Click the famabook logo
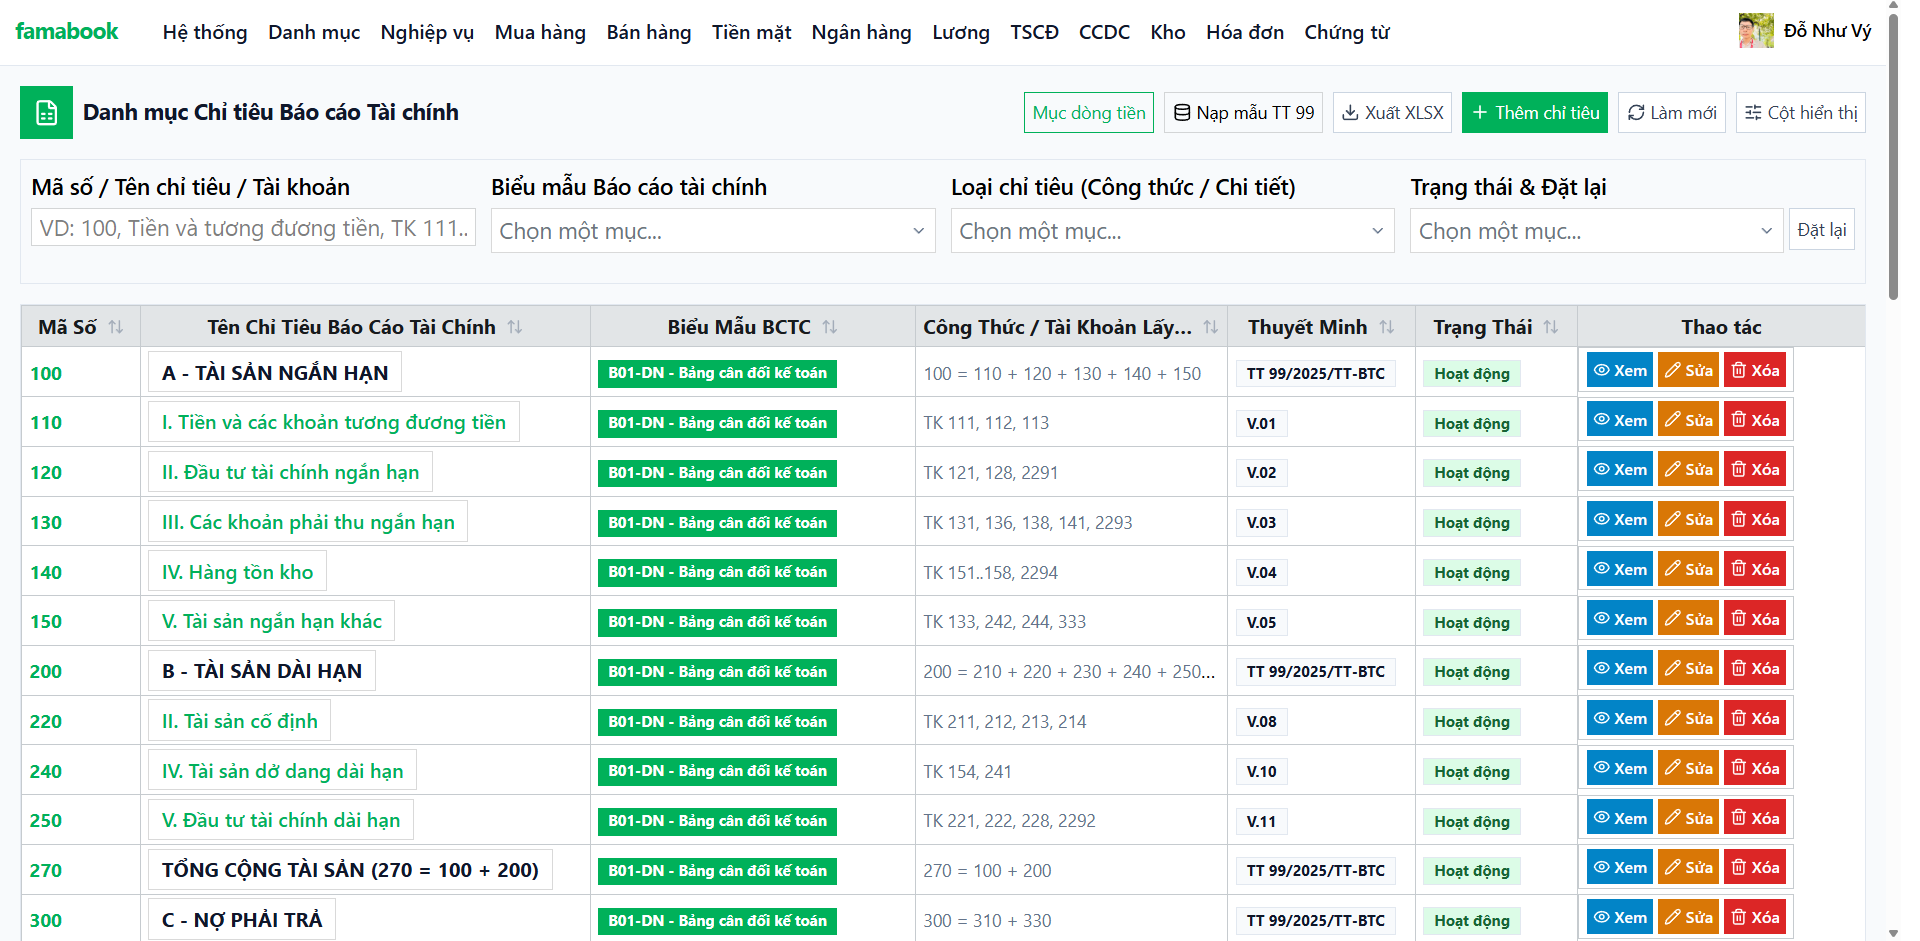 click(67, 31)
